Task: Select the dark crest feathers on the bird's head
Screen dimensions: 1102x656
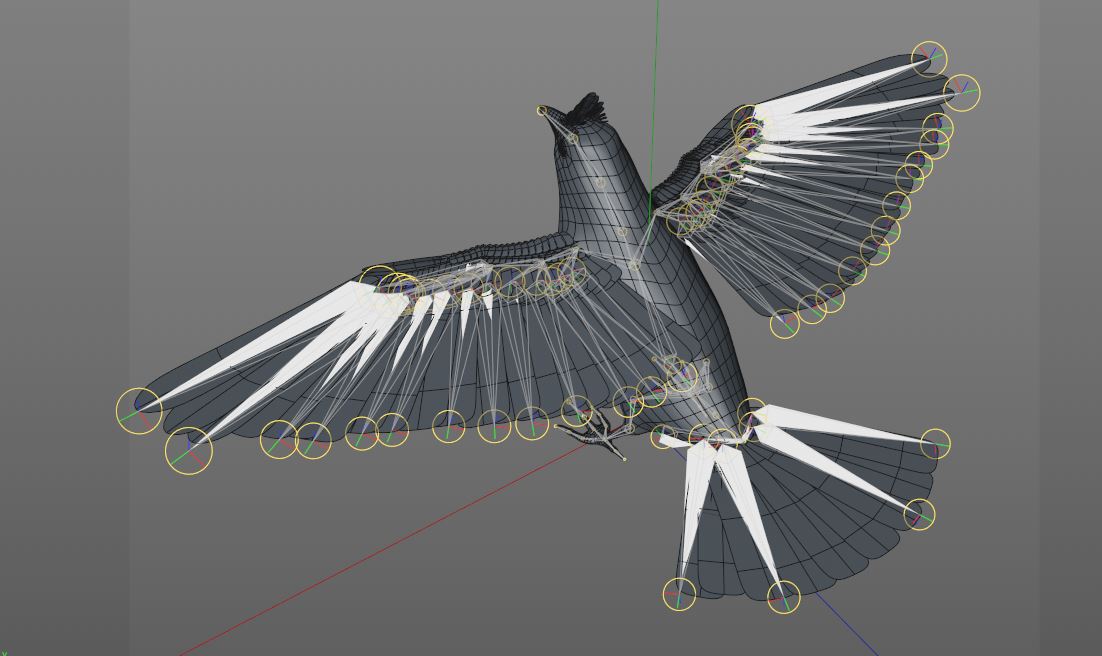Action: 585,108
